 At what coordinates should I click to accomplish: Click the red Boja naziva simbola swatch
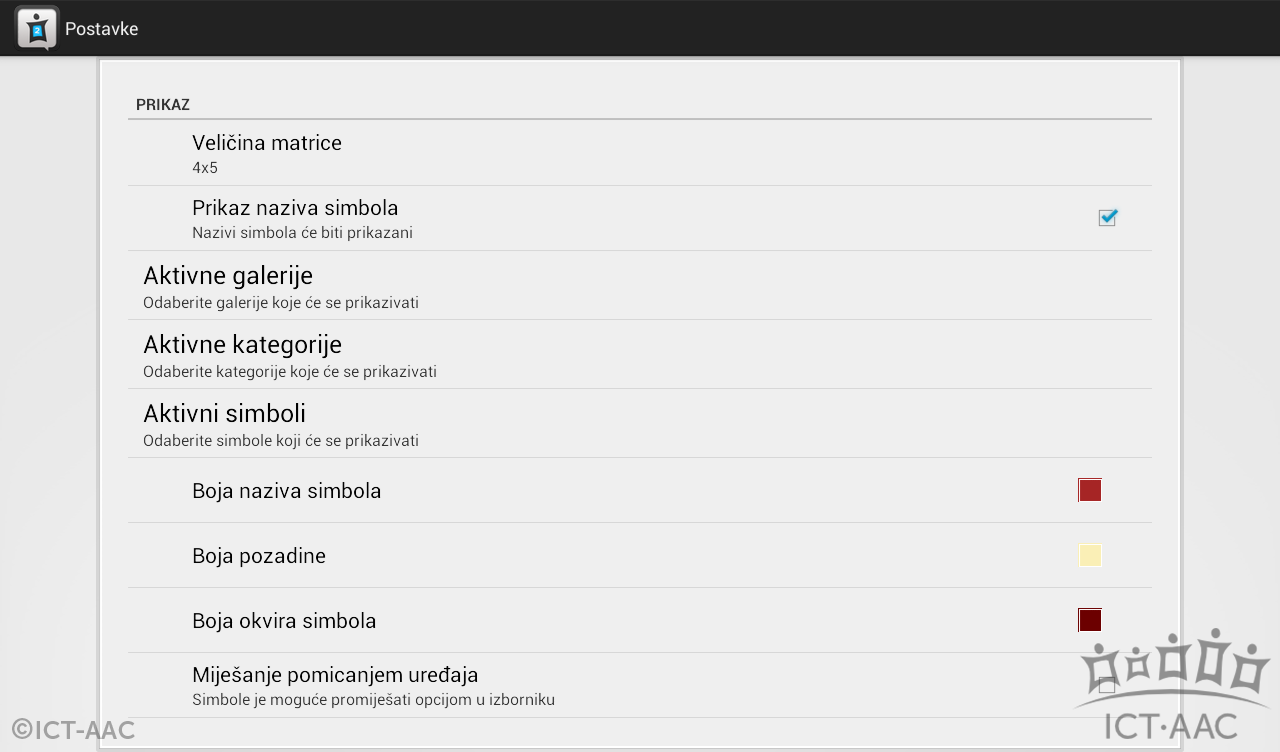click(1090, 490)
